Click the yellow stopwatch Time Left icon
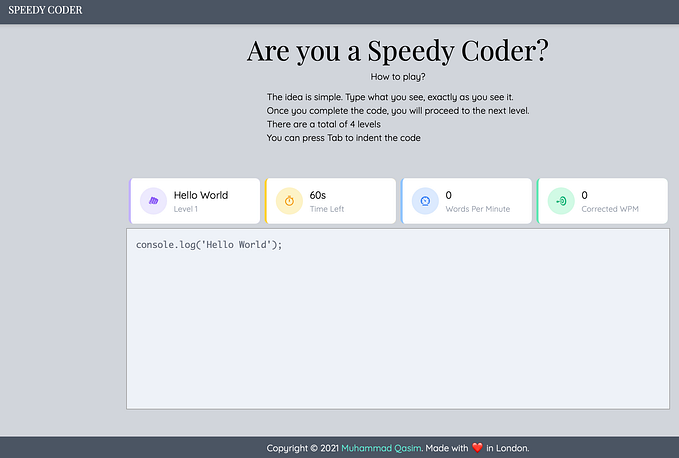 pos(289,201)
